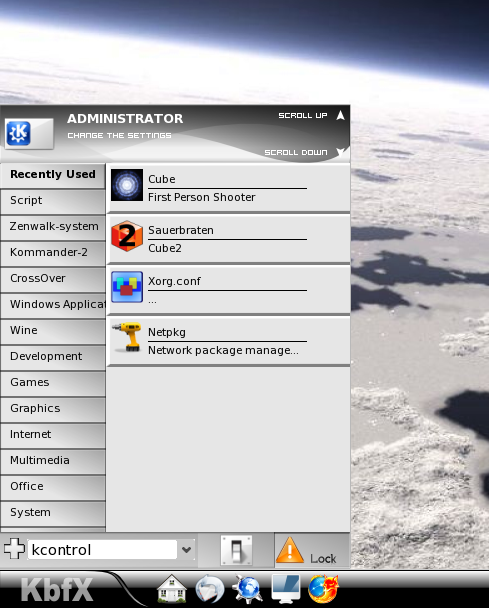Screen dimensions: 489x608
Task: Open Xorg.conf entry icon
Action: (127, 287)
